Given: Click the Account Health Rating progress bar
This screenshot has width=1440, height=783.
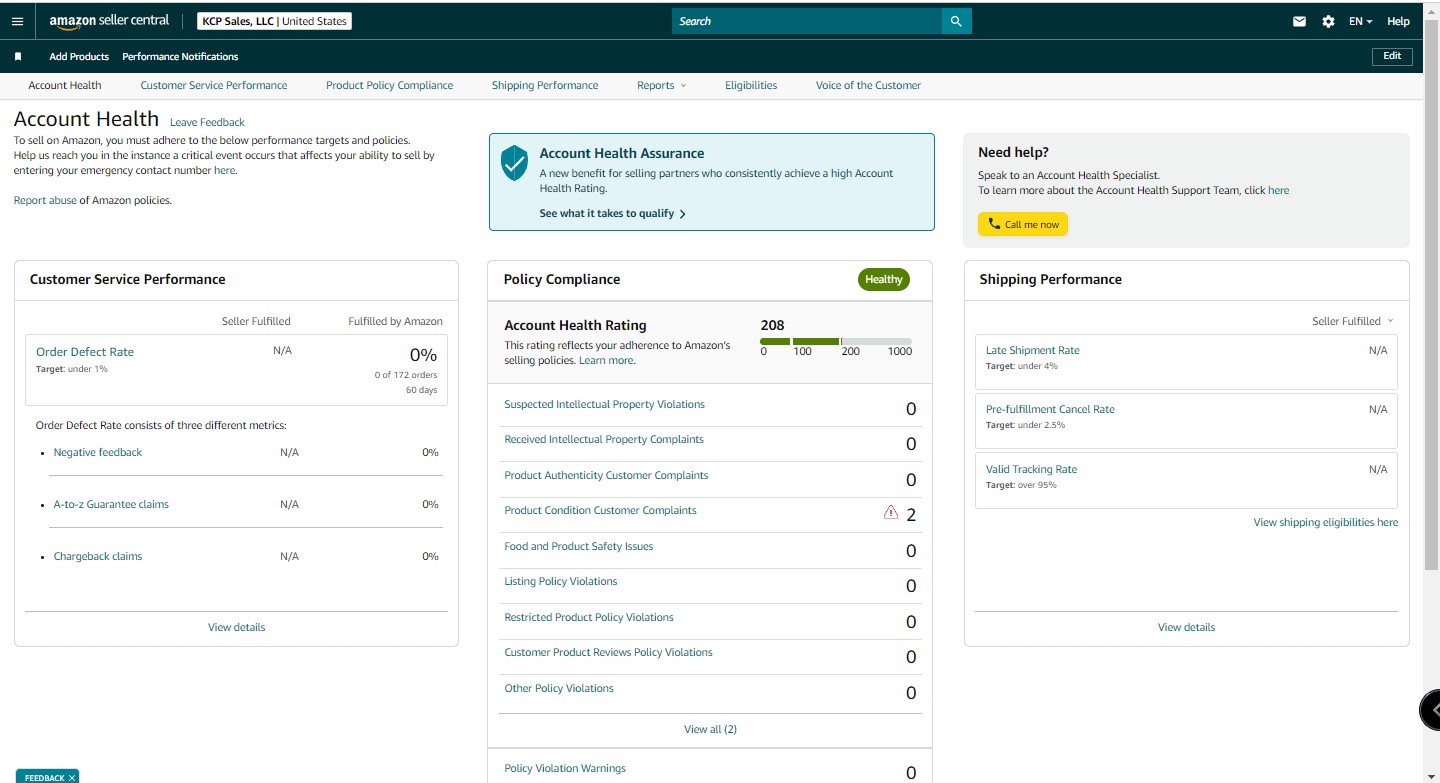Looking at the screenshot, I should point(836,342).
